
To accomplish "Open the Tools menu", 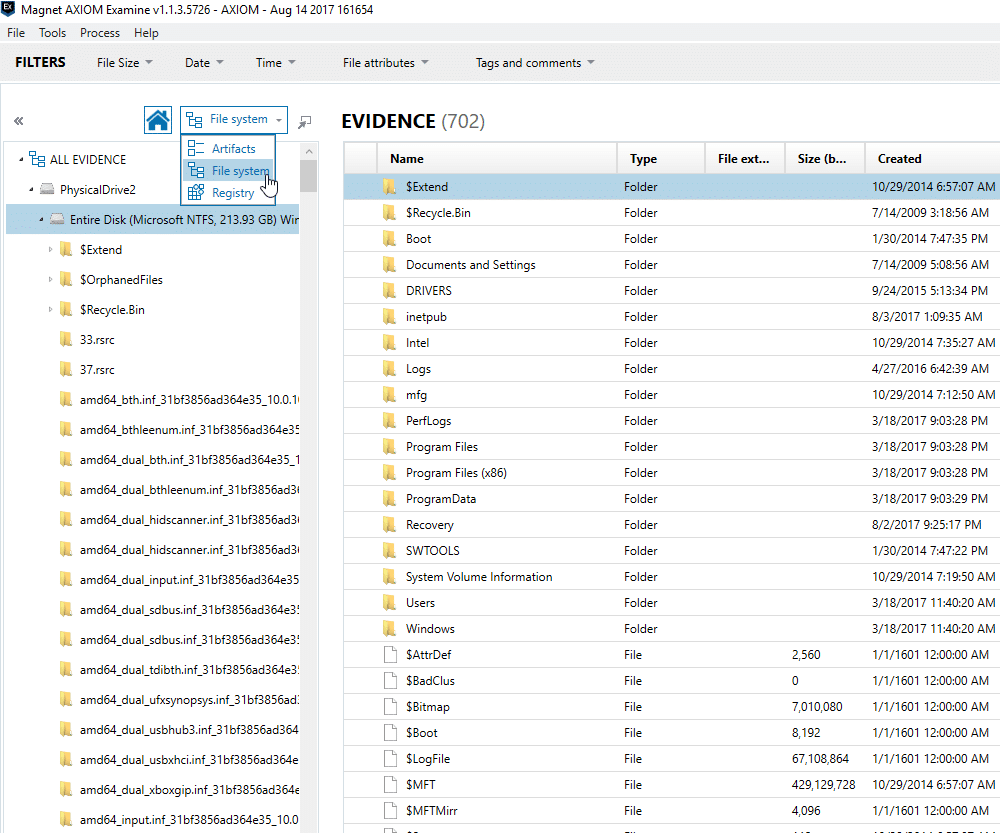I will click(52, 33).
